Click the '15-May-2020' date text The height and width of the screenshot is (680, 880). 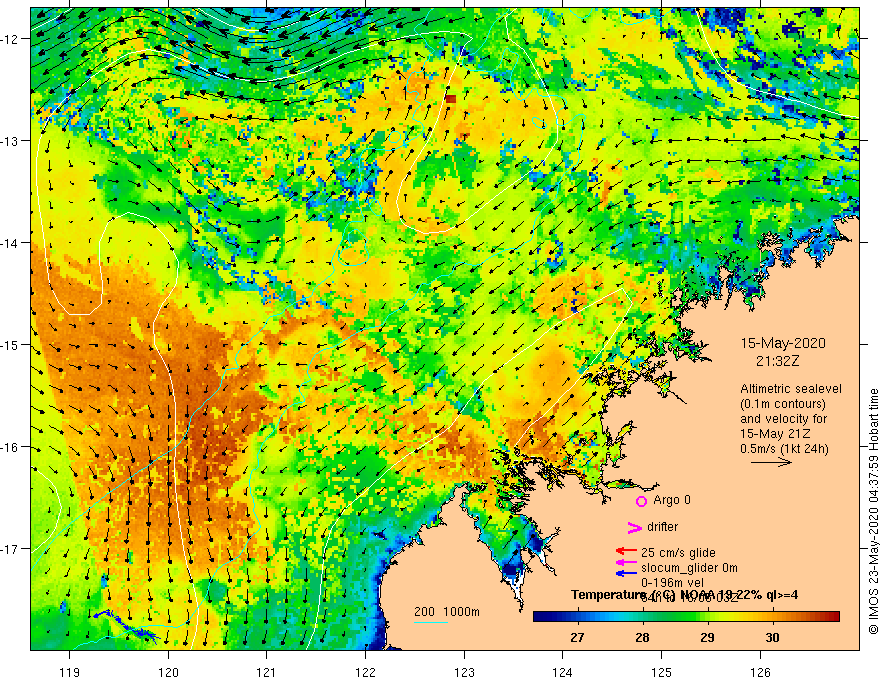(x=783, y=343)
